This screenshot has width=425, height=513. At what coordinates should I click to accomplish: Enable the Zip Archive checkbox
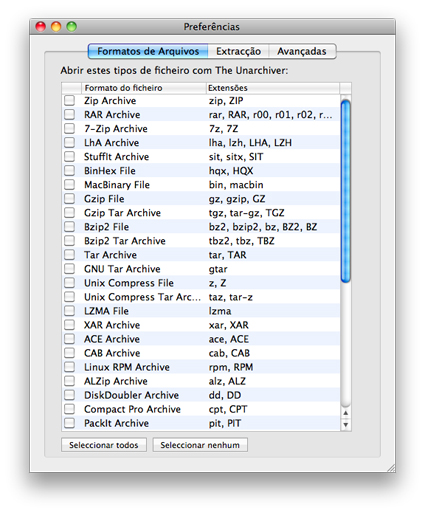[69, 100]
